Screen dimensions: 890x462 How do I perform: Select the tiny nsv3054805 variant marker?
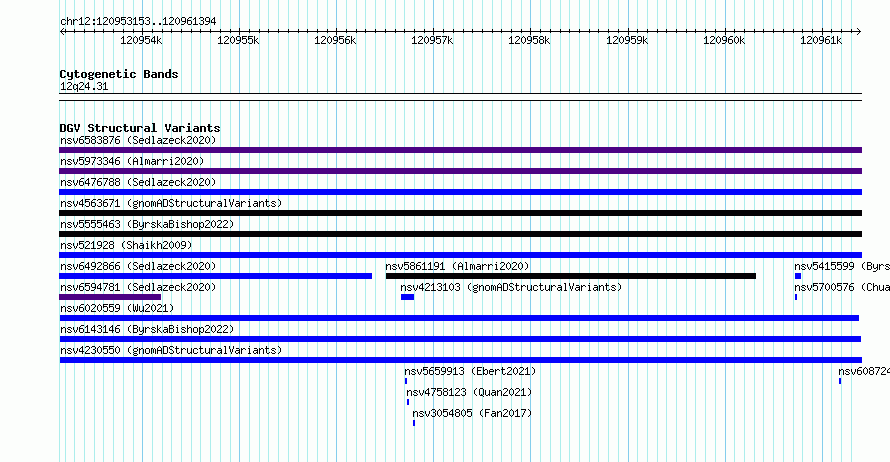414,423
